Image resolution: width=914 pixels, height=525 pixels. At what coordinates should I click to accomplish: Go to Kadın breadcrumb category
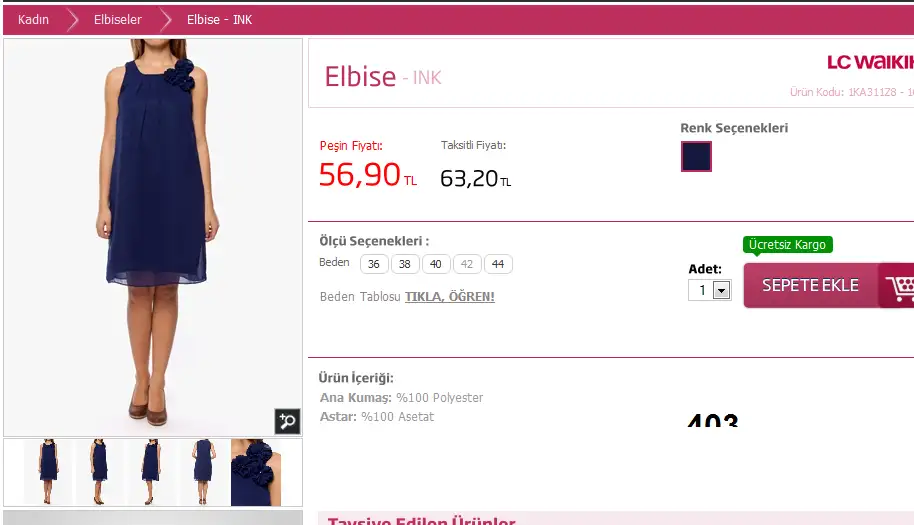click(x=33, y=20)
